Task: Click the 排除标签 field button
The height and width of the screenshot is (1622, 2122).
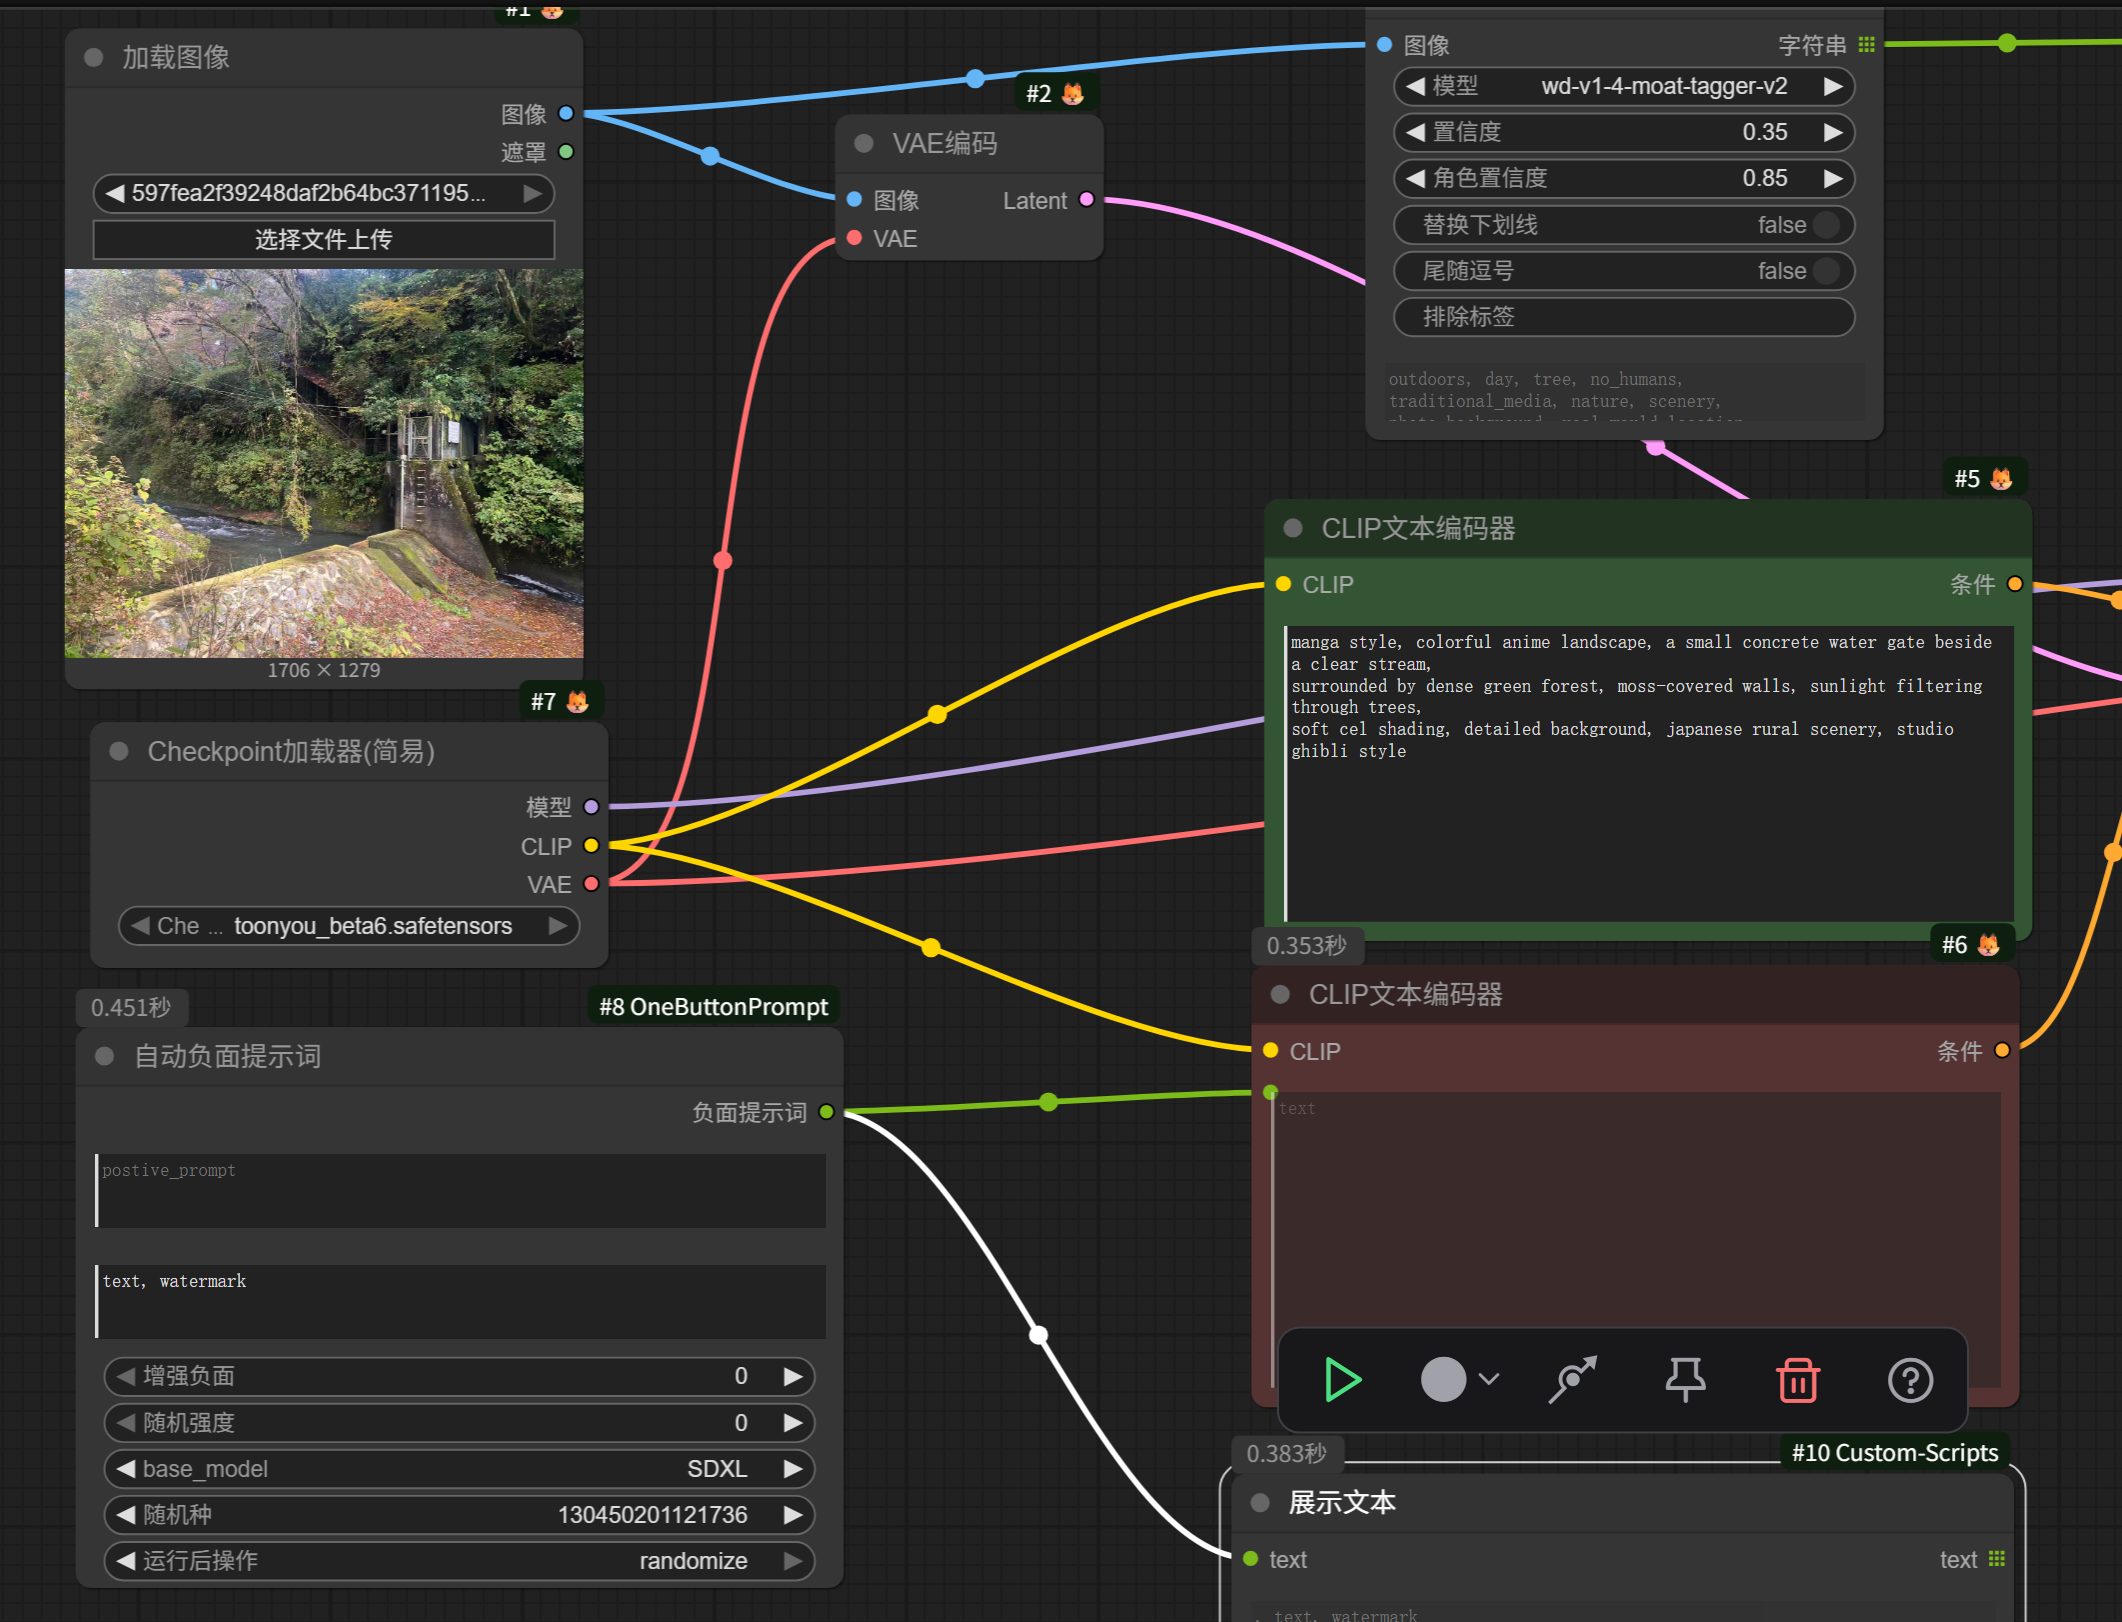Action: coord(1623,317)
